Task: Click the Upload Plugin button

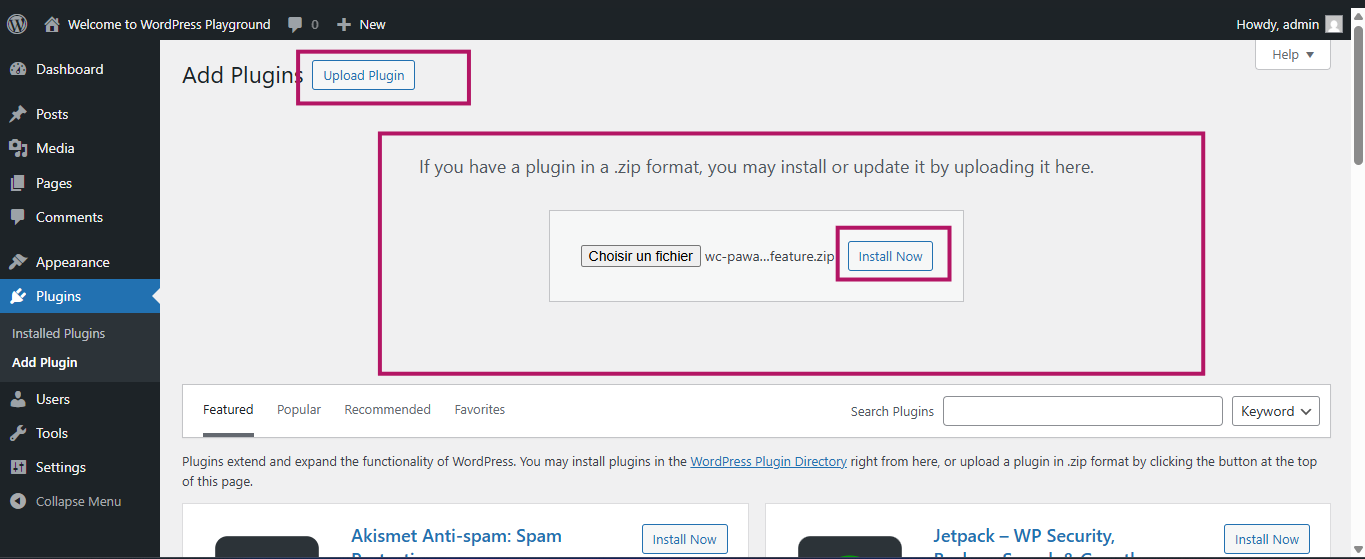Action: pyautogui.click(x=364, y=75)
